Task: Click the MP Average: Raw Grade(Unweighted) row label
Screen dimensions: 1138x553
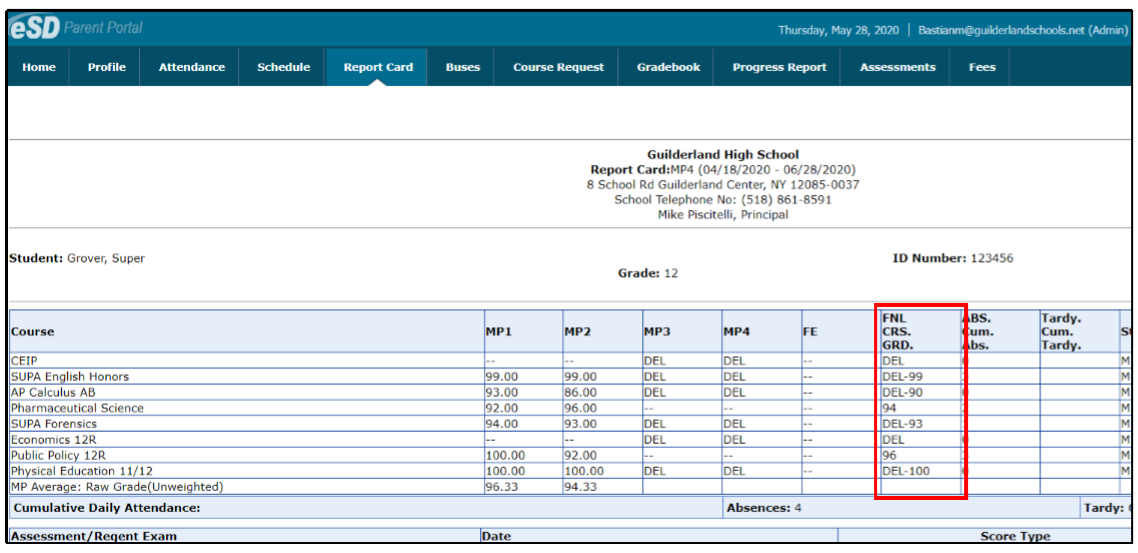Action: pyautogui.click(x=116, y=486)
